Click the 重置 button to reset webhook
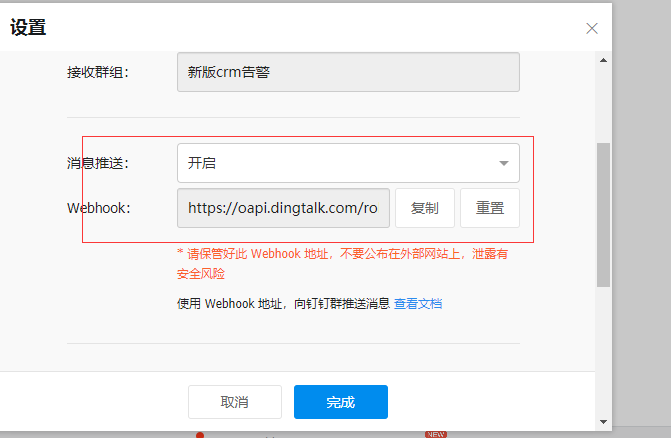The height and width of the screenshot is (438, 671). click(x=490, y=208)
